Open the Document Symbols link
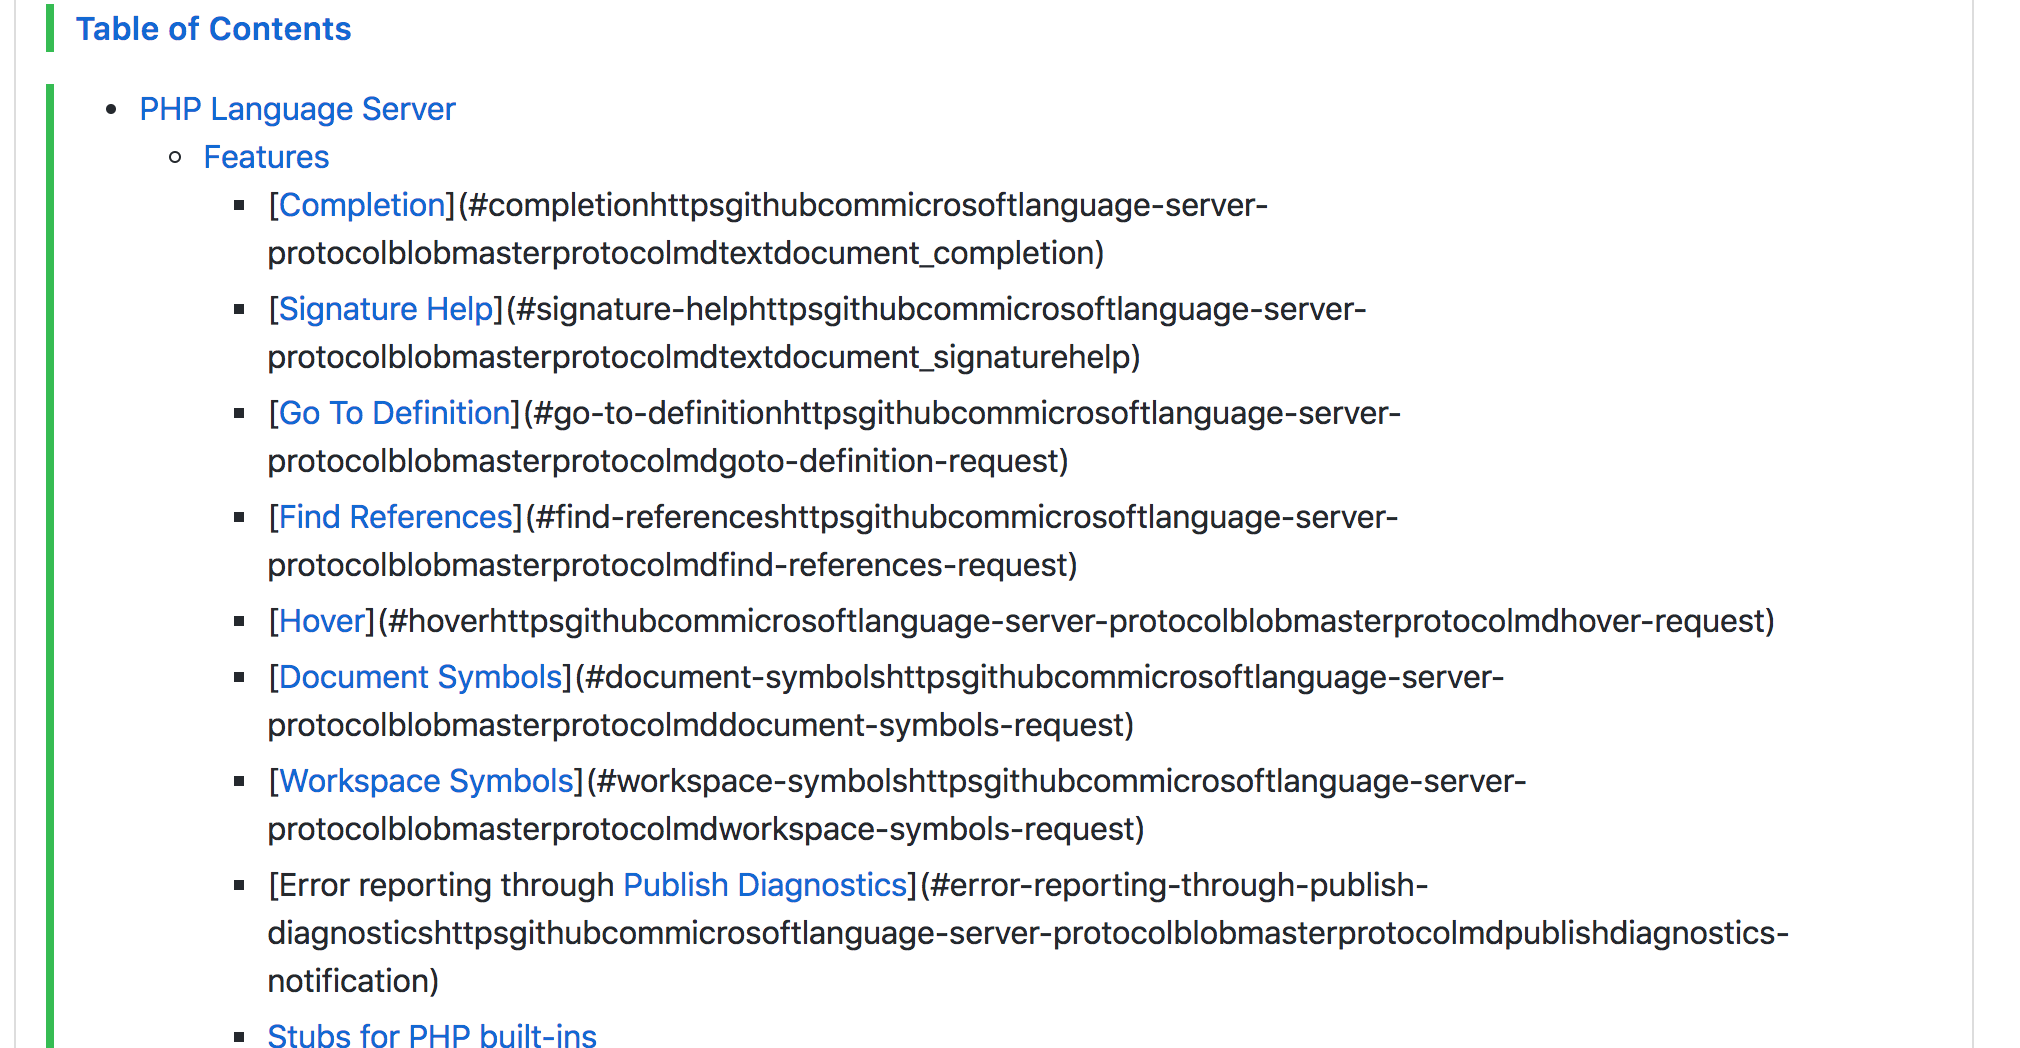Viewport: 2020px width, 1048px height. pos(421,677)
